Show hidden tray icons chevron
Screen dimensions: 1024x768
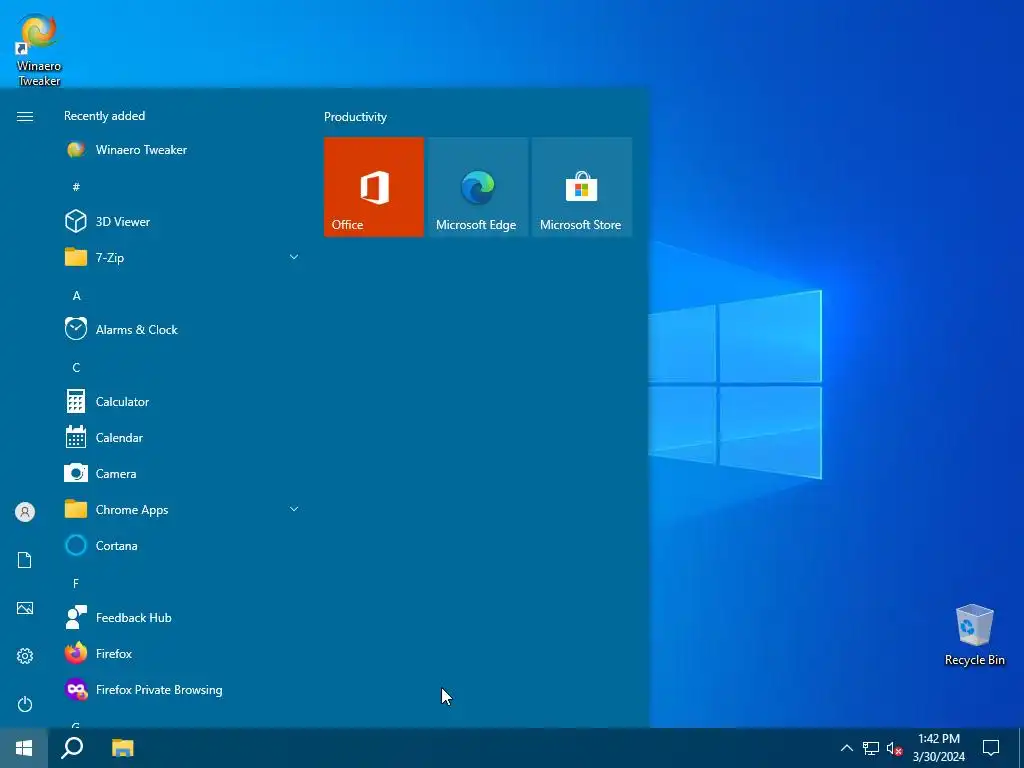(846, 748)
